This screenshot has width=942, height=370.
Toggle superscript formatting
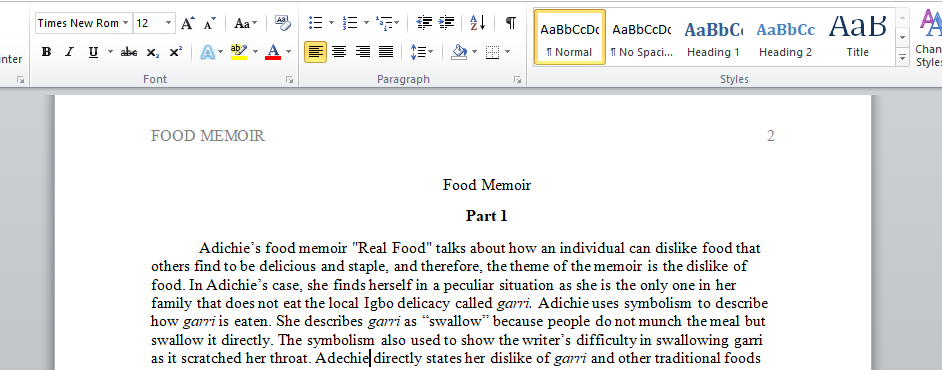[x=175, y=52]
